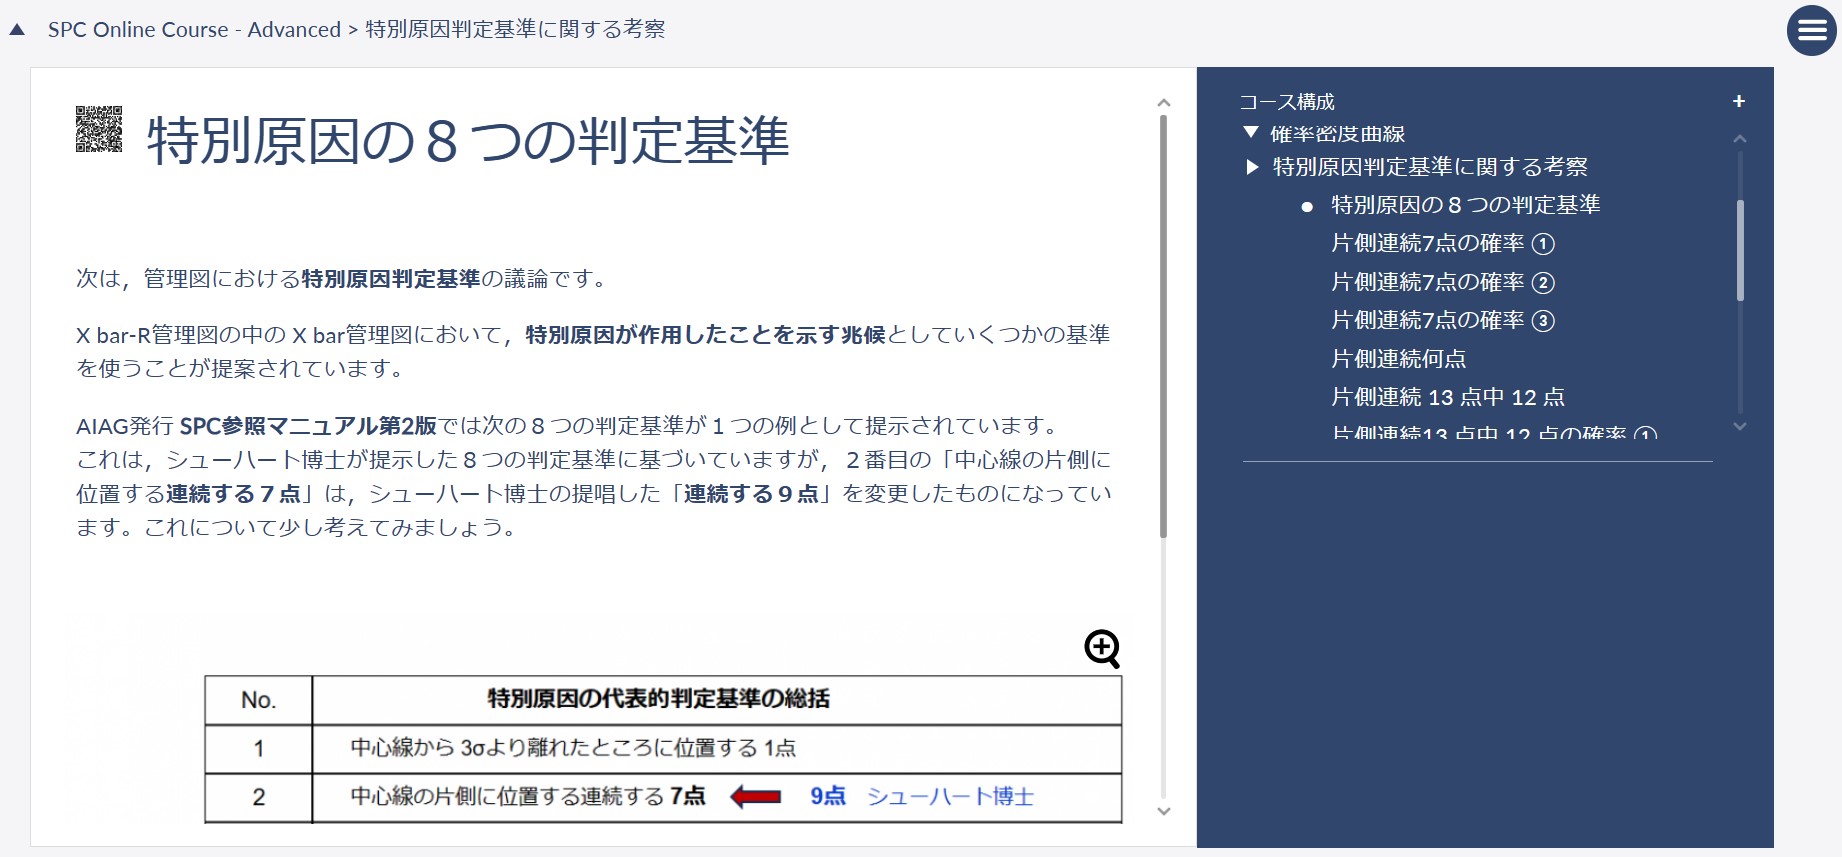Expand course structure with plus icon
The width and height of the screenshot is (1842, 857).
(1739, 101)
